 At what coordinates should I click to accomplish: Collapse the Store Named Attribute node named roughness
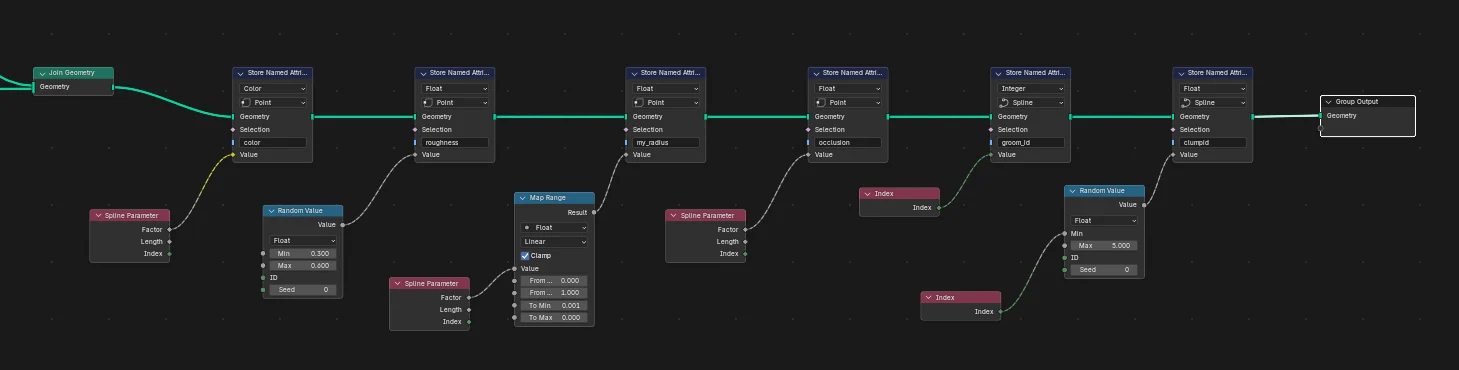coord(423,73)
